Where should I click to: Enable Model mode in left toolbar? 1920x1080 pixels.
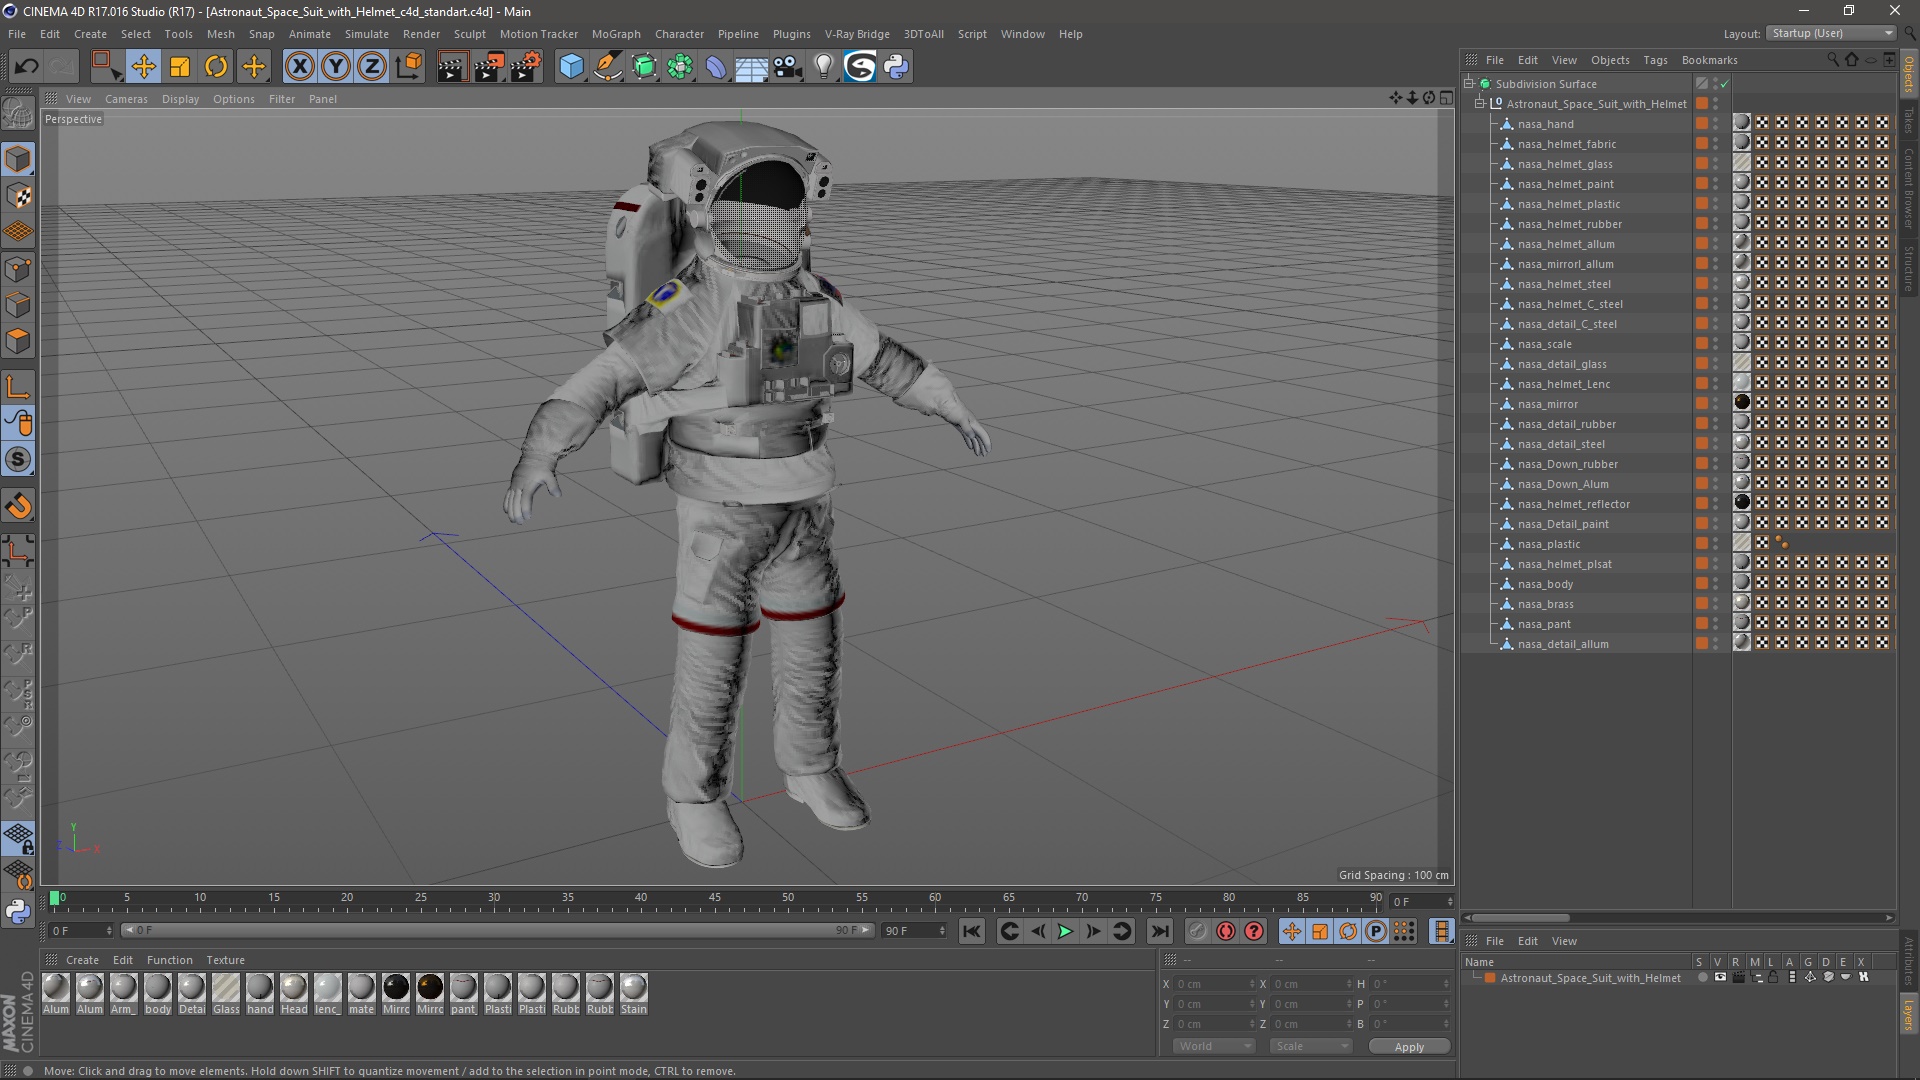coord(18,159)
